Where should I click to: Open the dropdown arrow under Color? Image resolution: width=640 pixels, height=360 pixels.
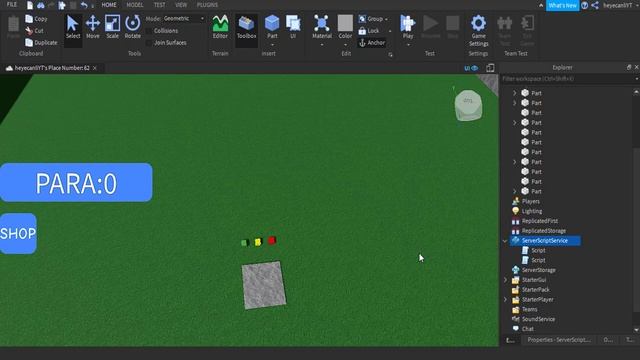(345, 45)
